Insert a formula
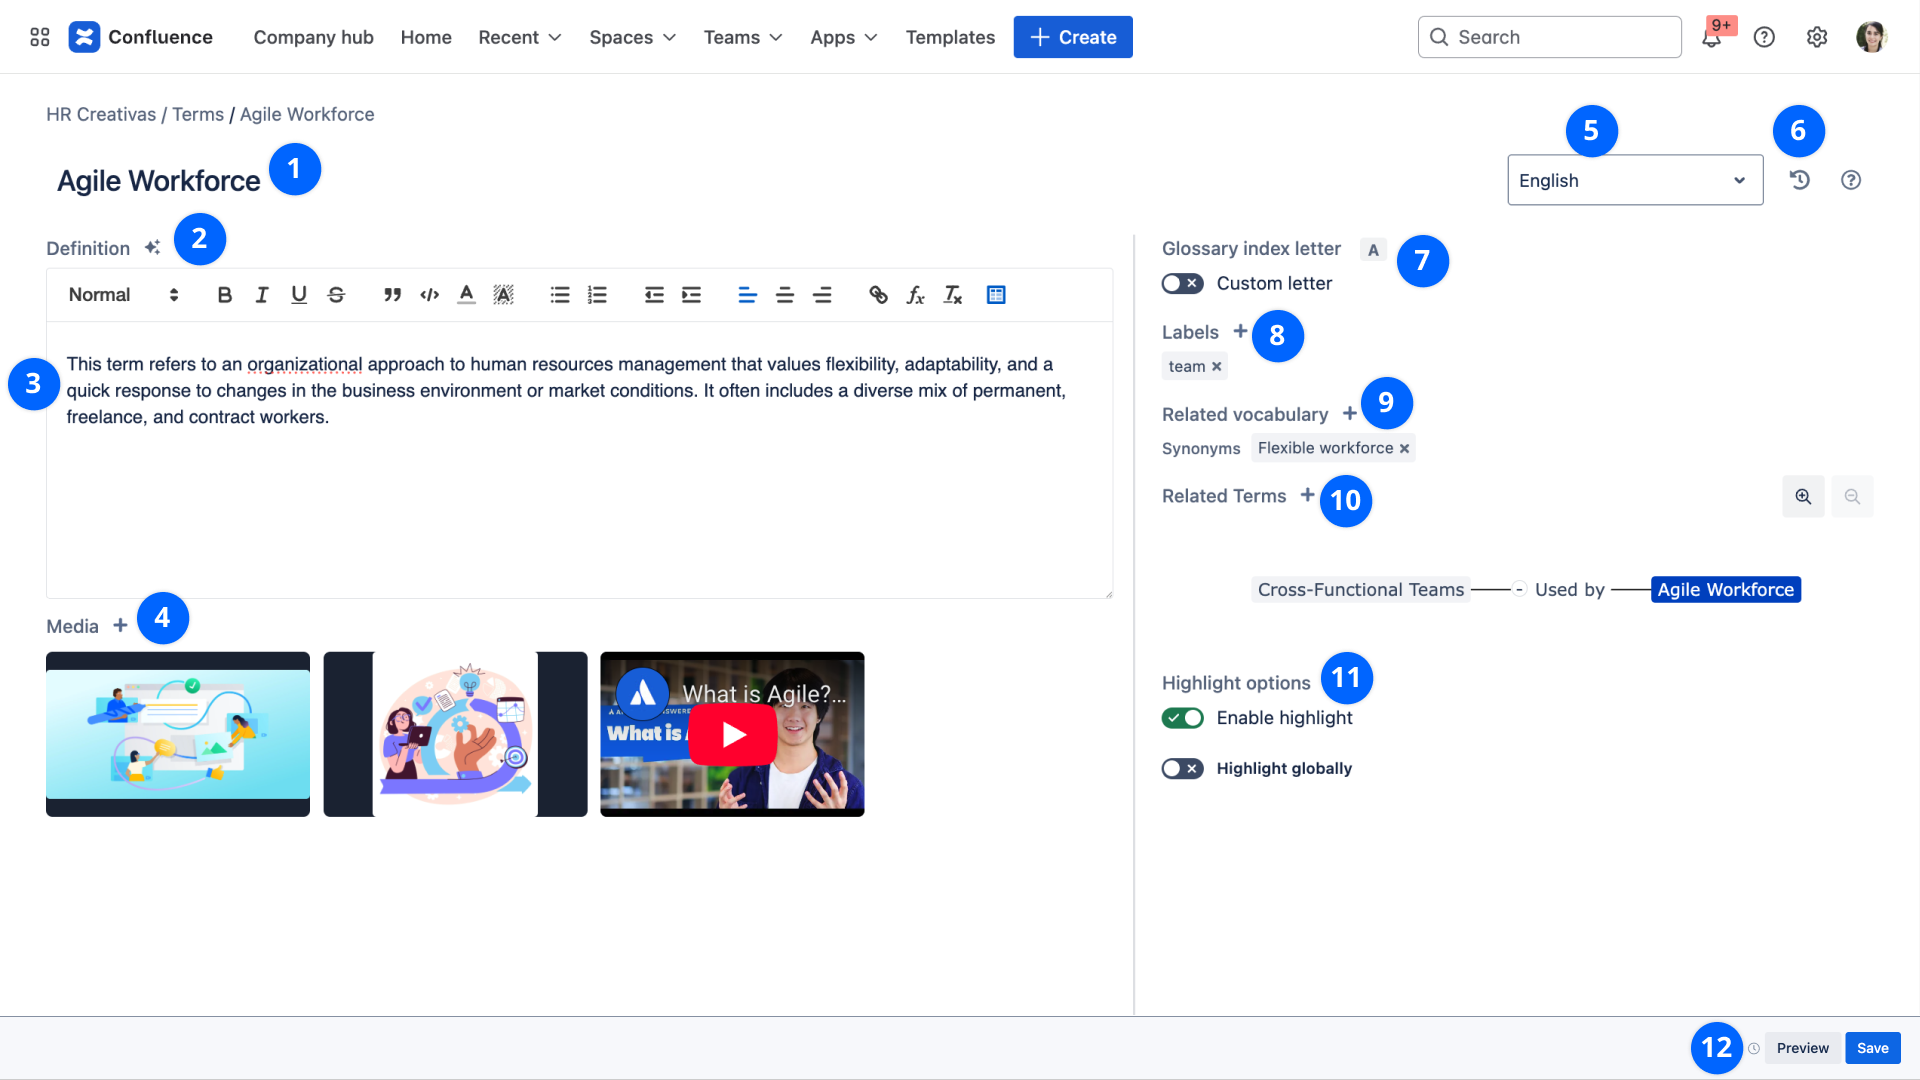This screenshot has width=1920, height=1080. (915, 295)
